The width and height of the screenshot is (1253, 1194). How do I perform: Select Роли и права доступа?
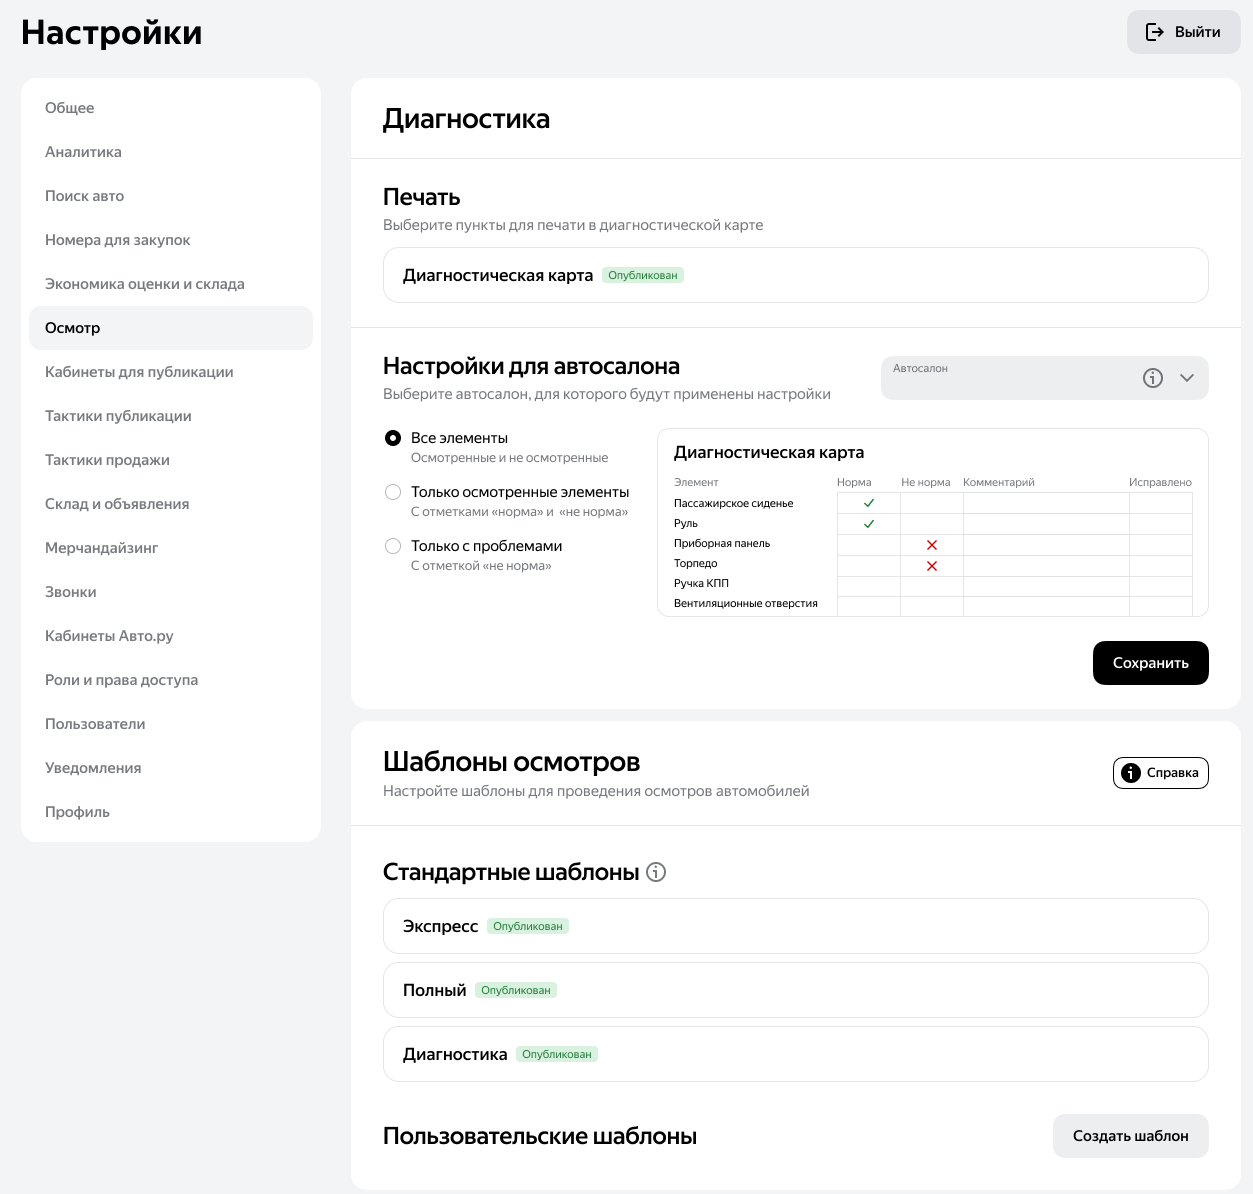pos(171,680)
